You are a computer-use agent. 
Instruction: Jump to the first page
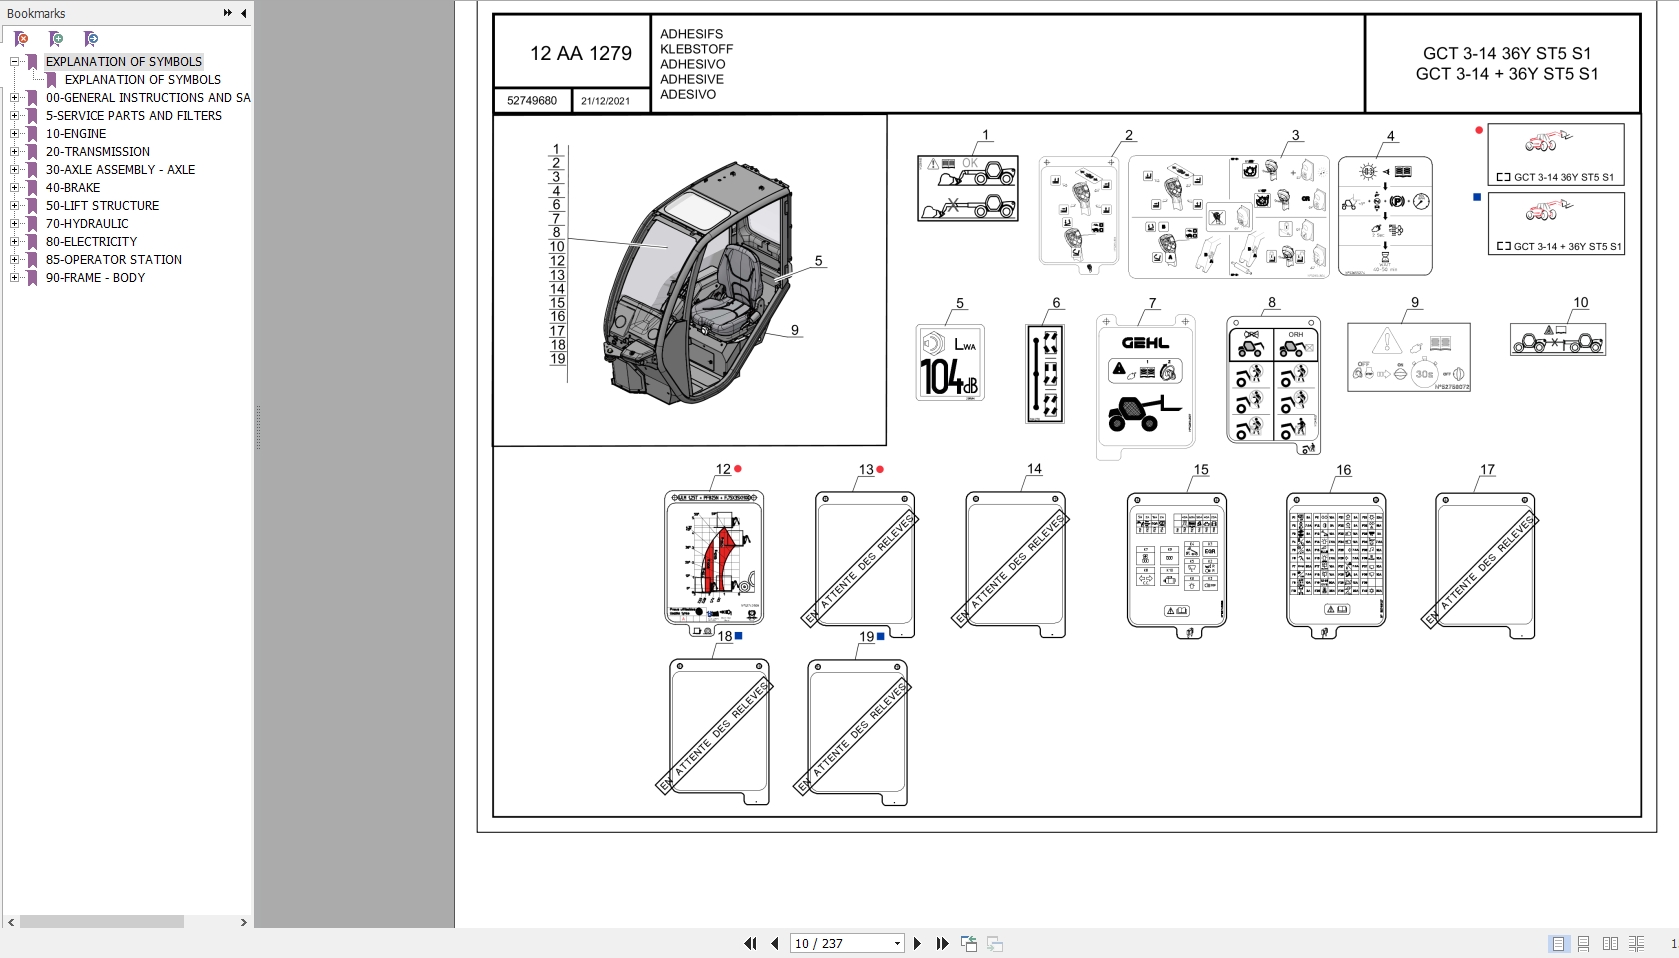[x=750, y=943]
